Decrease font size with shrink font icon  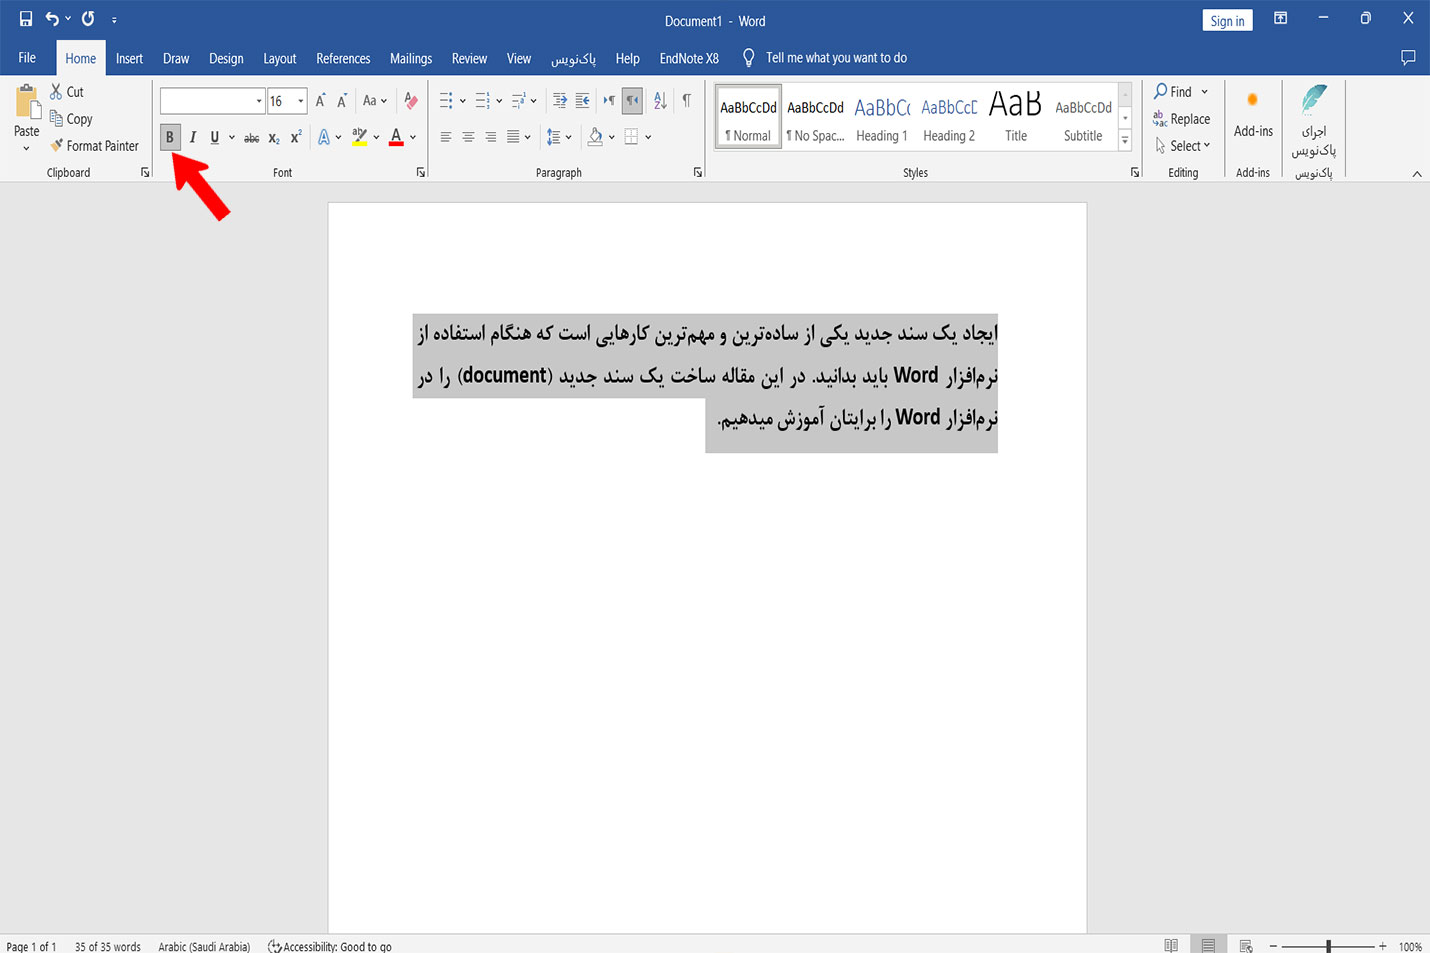[342, 101]
